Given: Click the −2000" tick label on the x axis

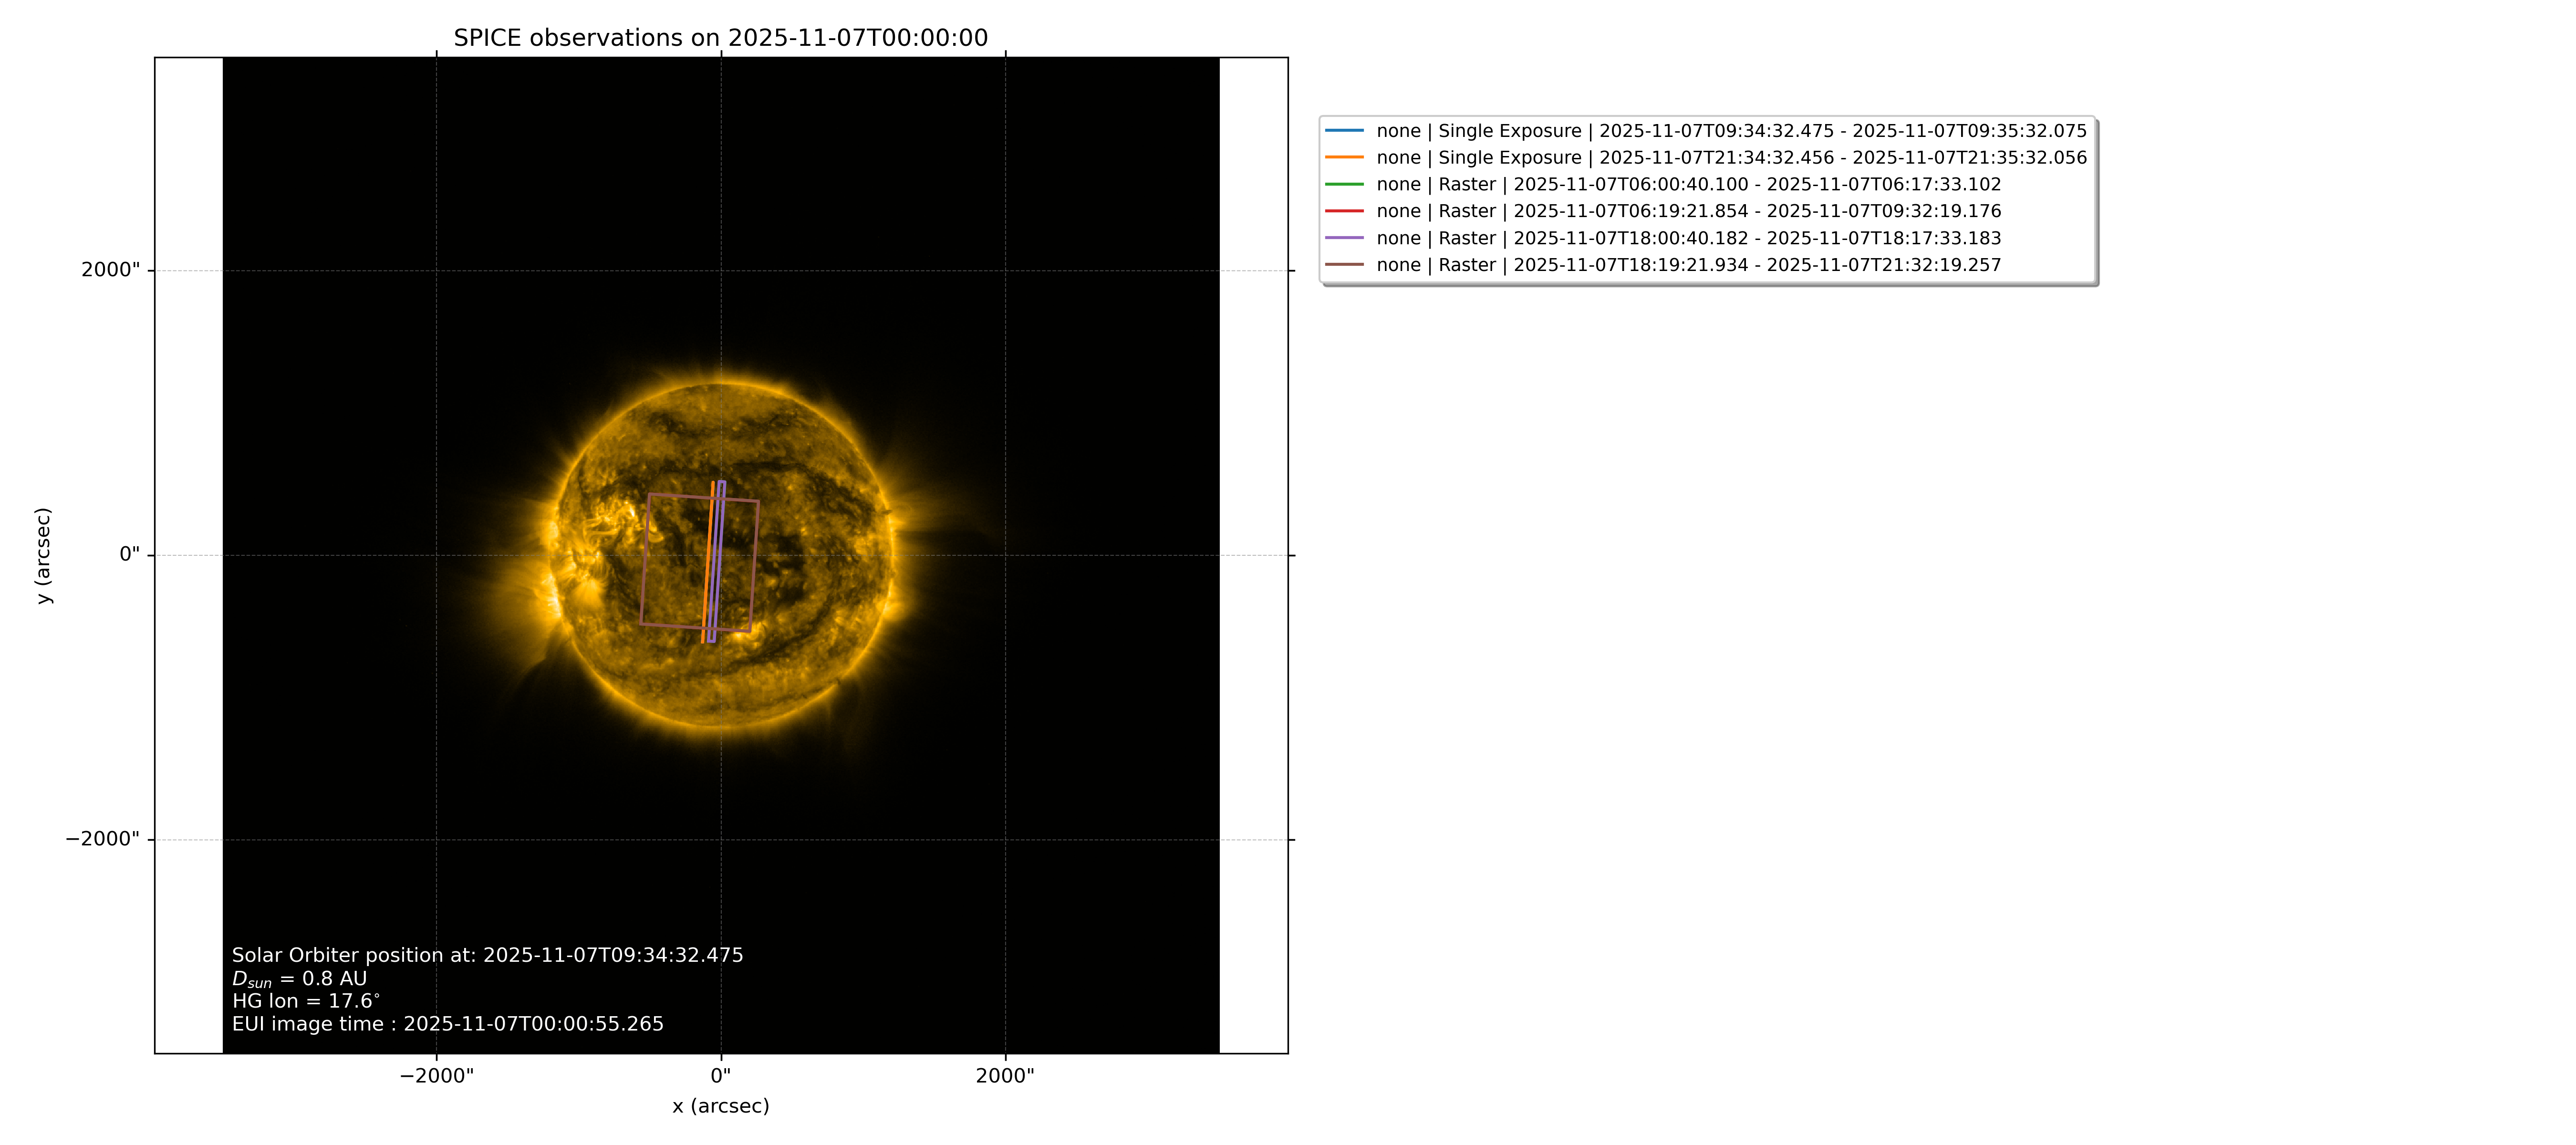Looking at the screenshot, I should coord(437,1076).
